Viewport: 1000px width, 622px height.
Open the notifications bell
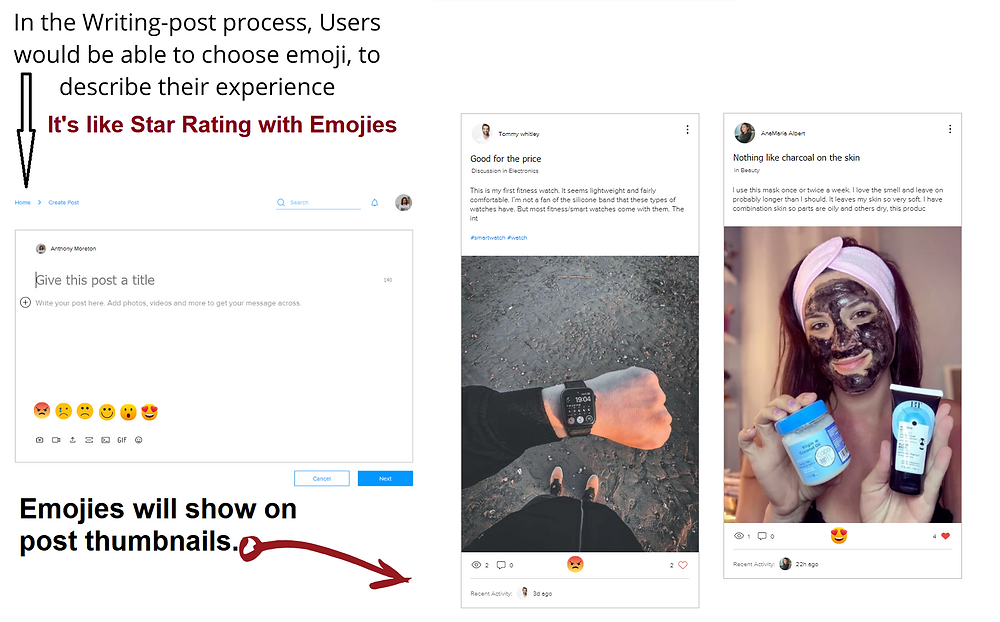pos(375,203)
